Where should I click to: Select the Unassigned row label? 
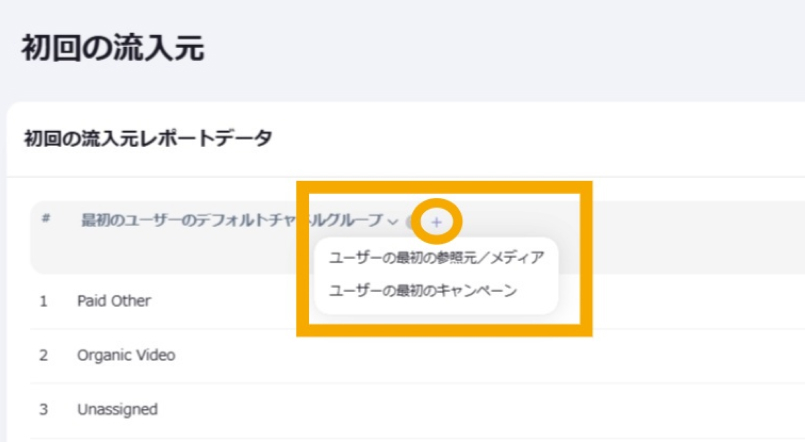[117, 409]
